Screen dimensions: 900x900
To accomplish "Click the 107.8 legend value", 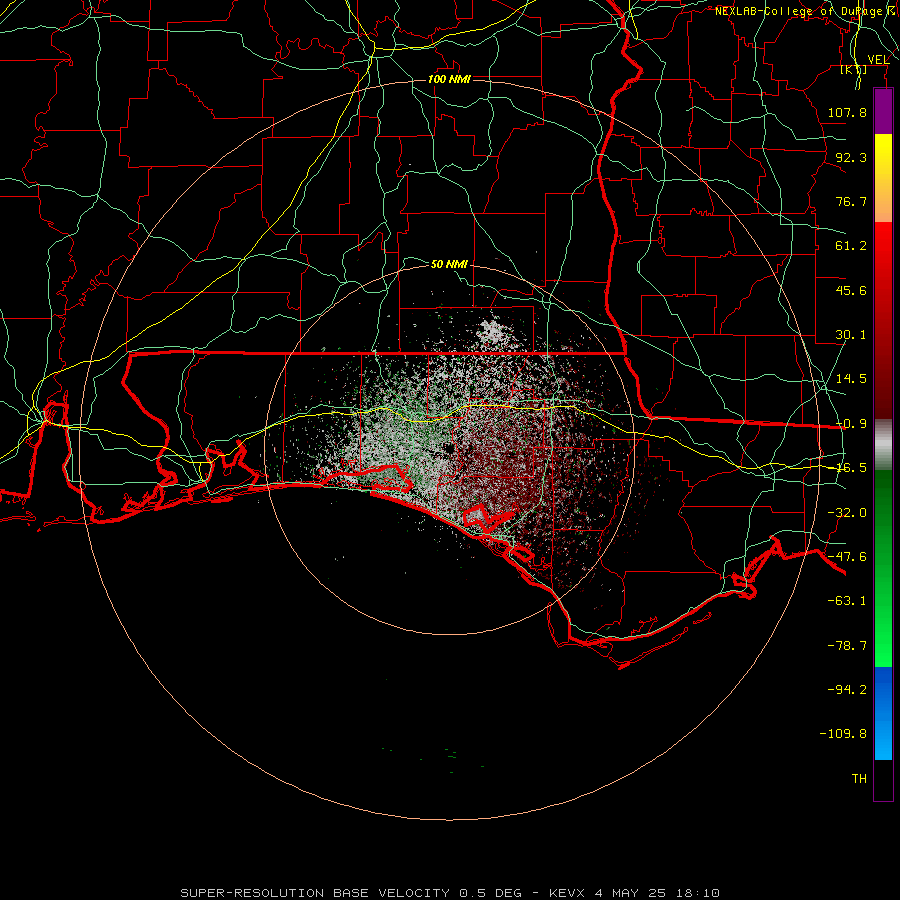I will [847, 112].
